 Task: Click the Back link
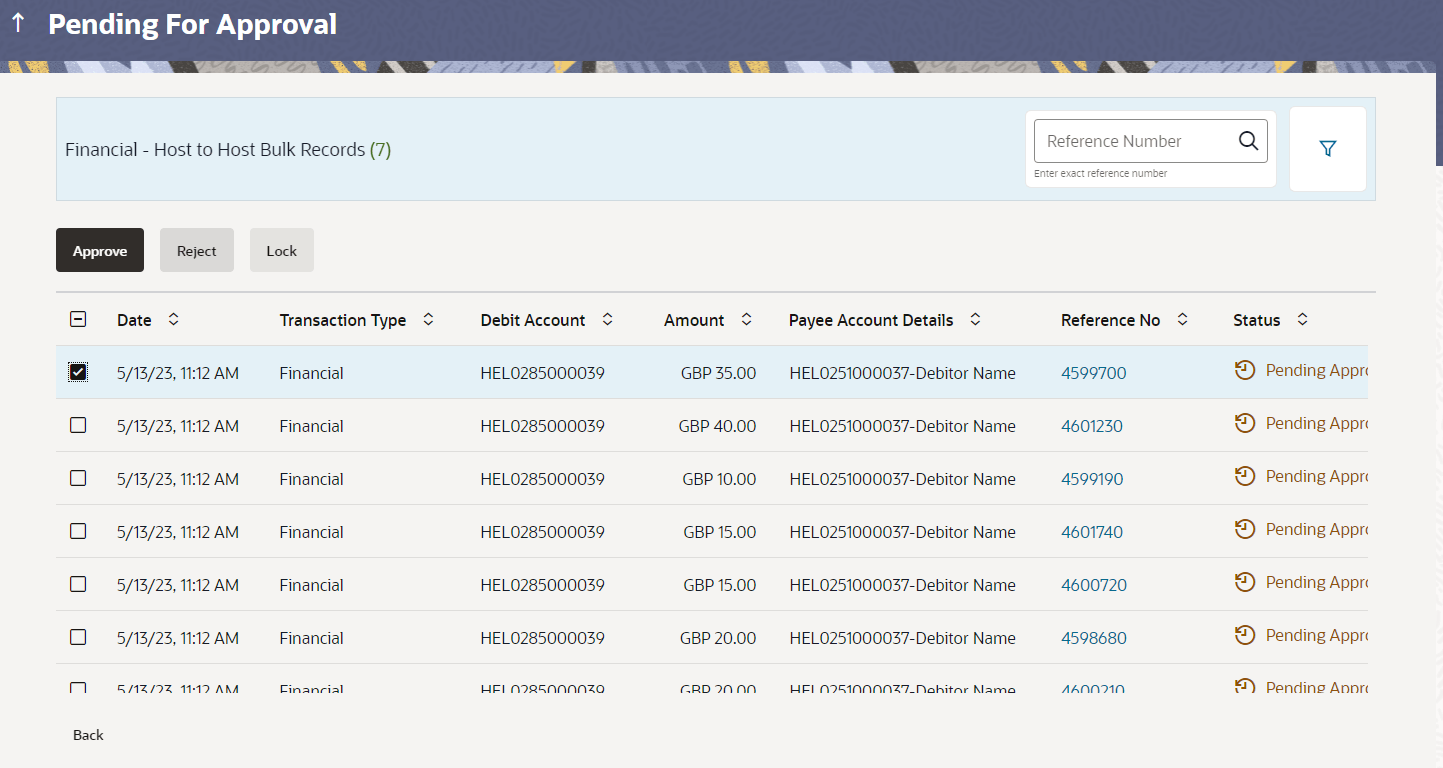(88, 735)
